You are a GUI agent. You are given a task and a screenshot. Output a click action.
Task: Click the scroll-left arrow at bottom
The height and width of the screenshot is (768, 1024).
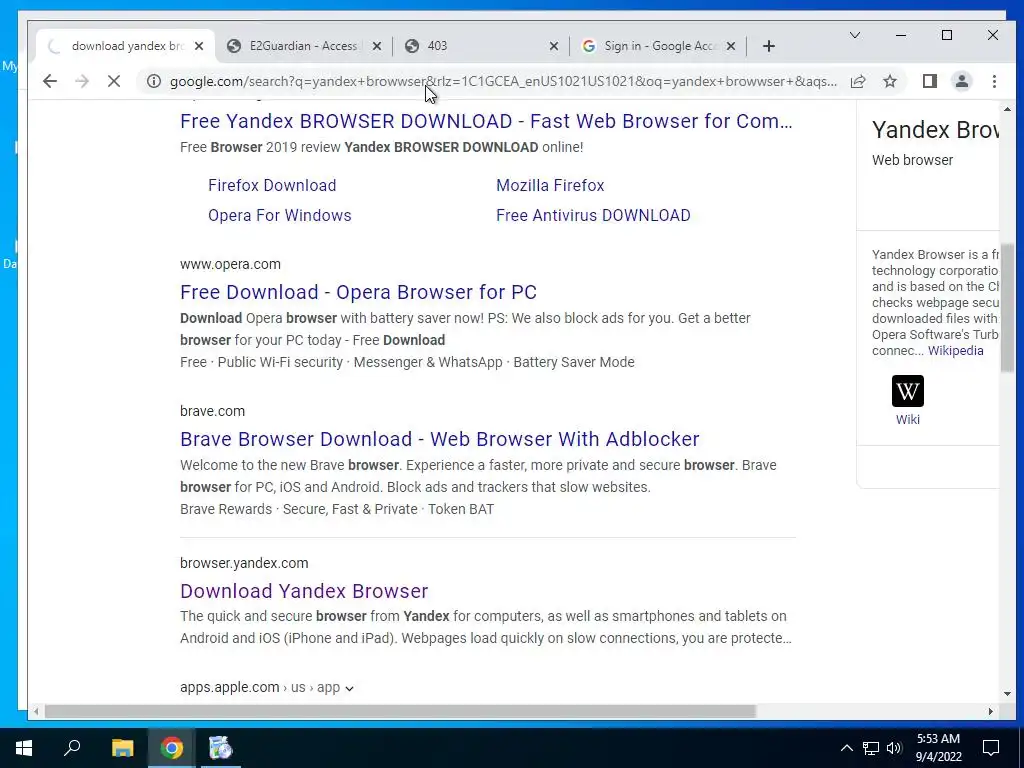[37, 711]
